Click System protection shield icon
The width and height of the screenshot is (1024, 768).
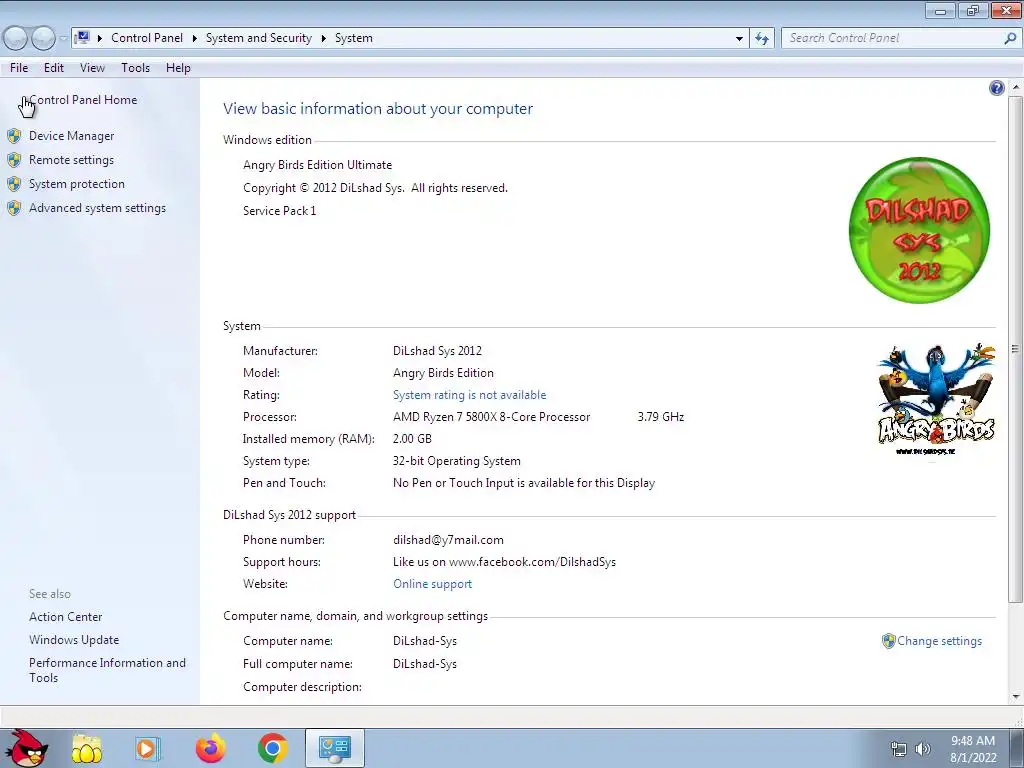[x=14, y=184]
